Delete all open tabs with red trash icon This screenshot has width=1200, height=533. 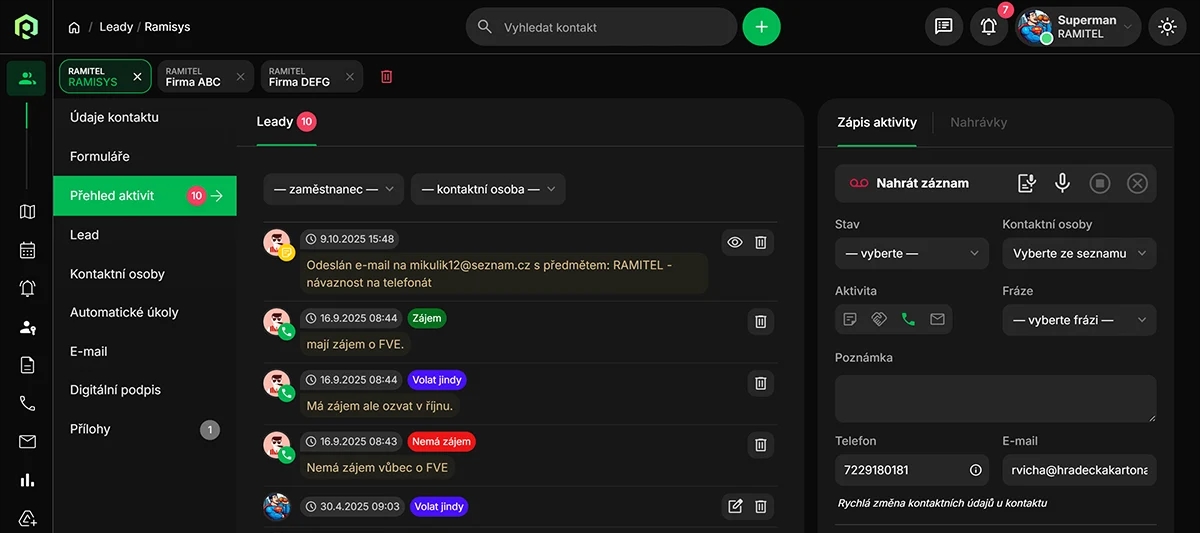point(387,77)
